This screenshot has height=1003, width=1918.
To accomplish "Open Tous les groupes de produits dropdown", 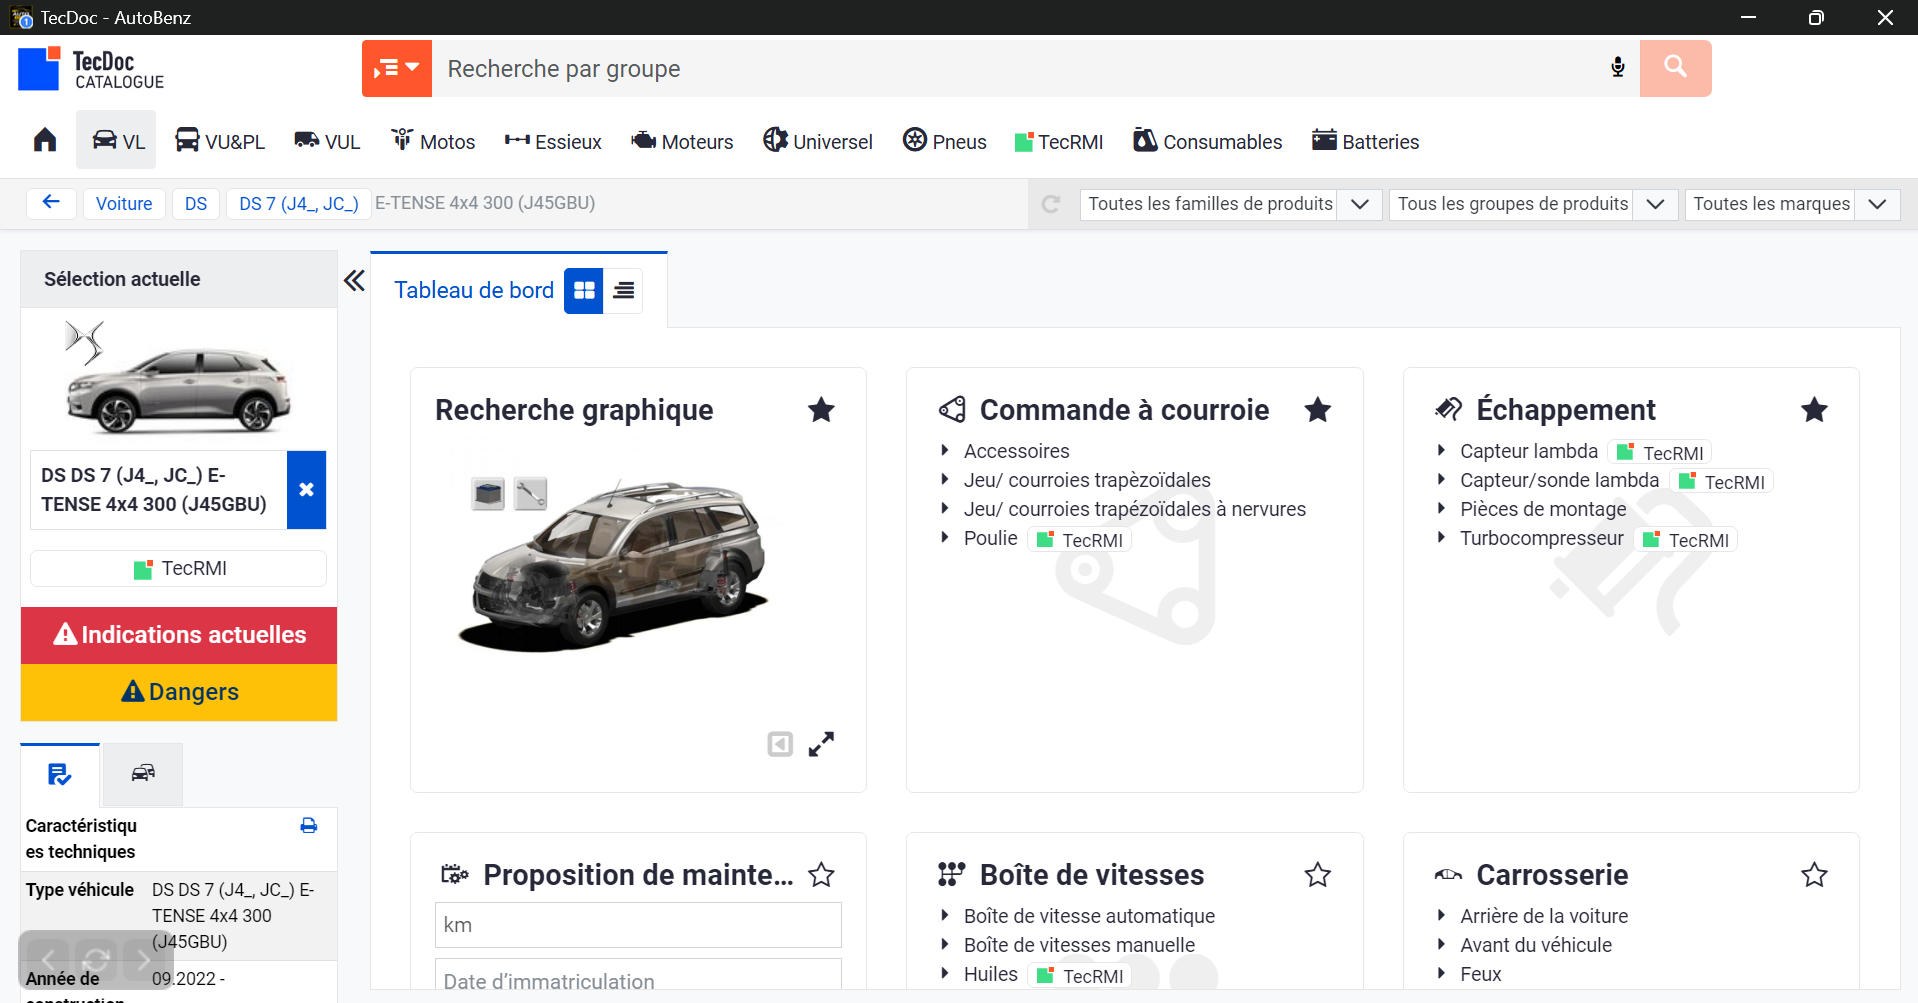I will point(1533,204).
